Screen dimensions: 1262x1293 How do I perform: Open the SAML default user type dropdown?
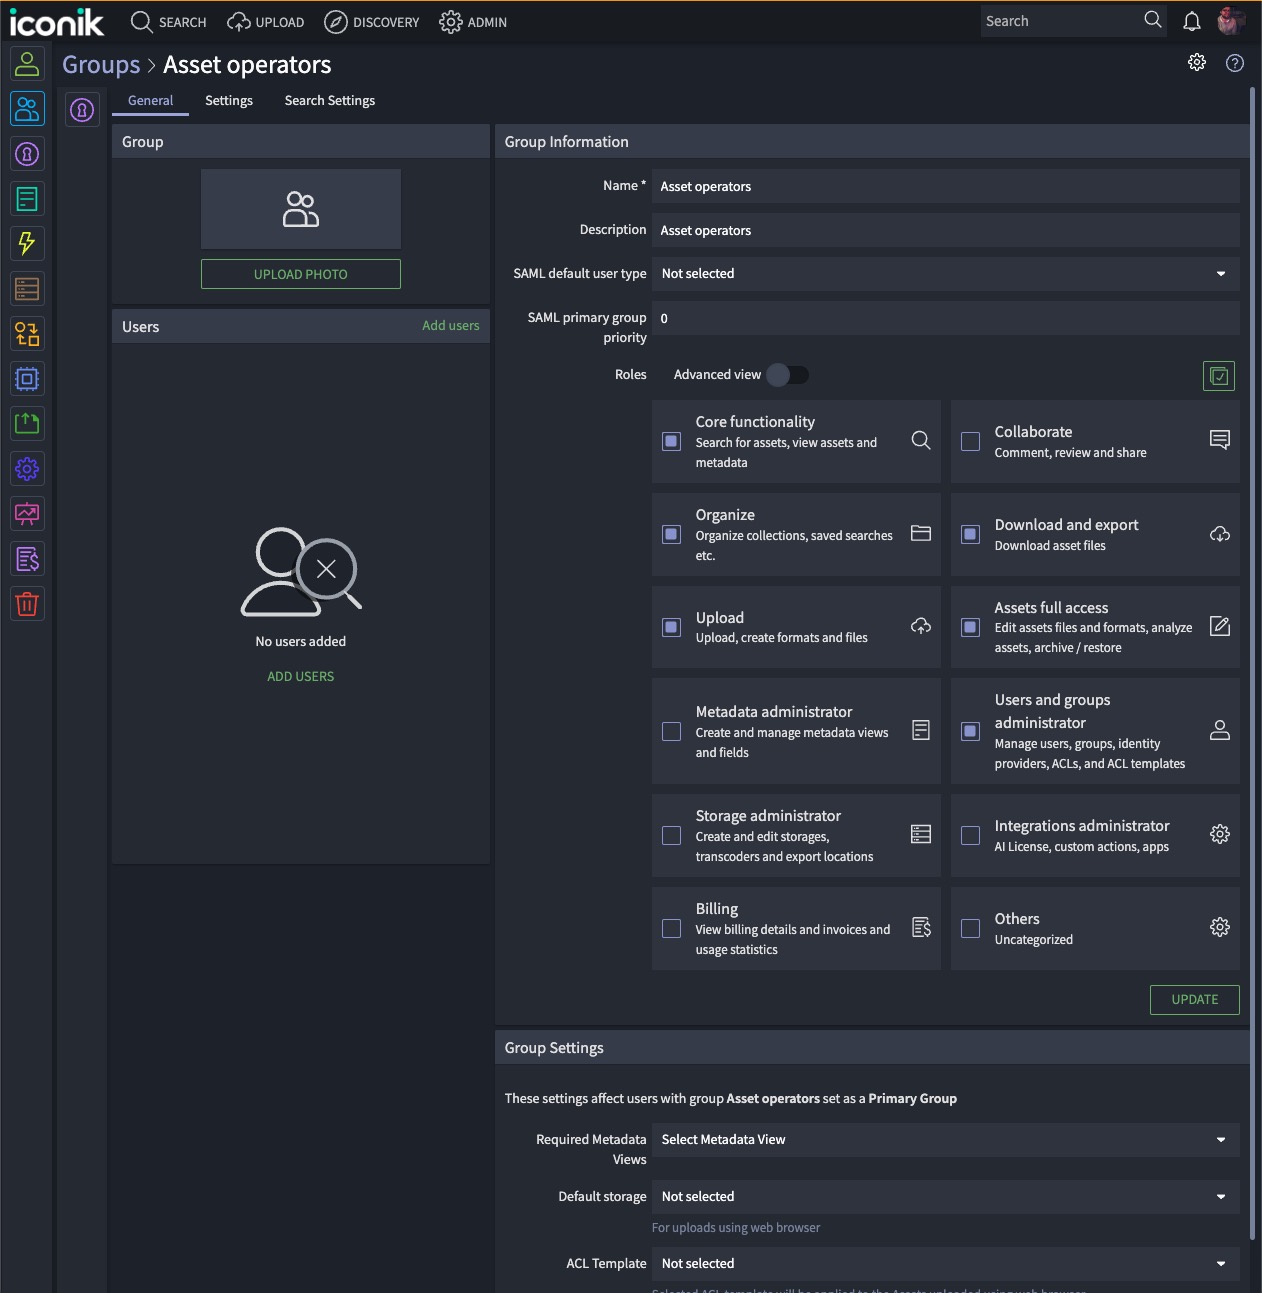(x=1219, y=273)
